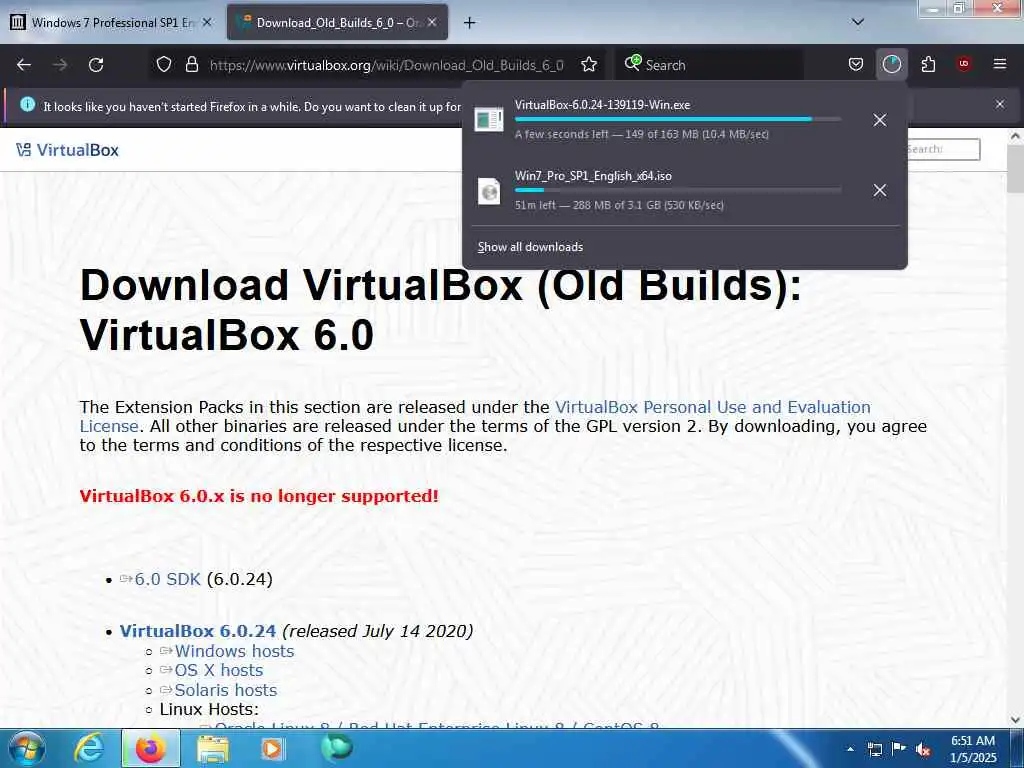Download Windows hosts build
Image resolution: width=1024 pixels, height=768 pixels.
[234, 651]
